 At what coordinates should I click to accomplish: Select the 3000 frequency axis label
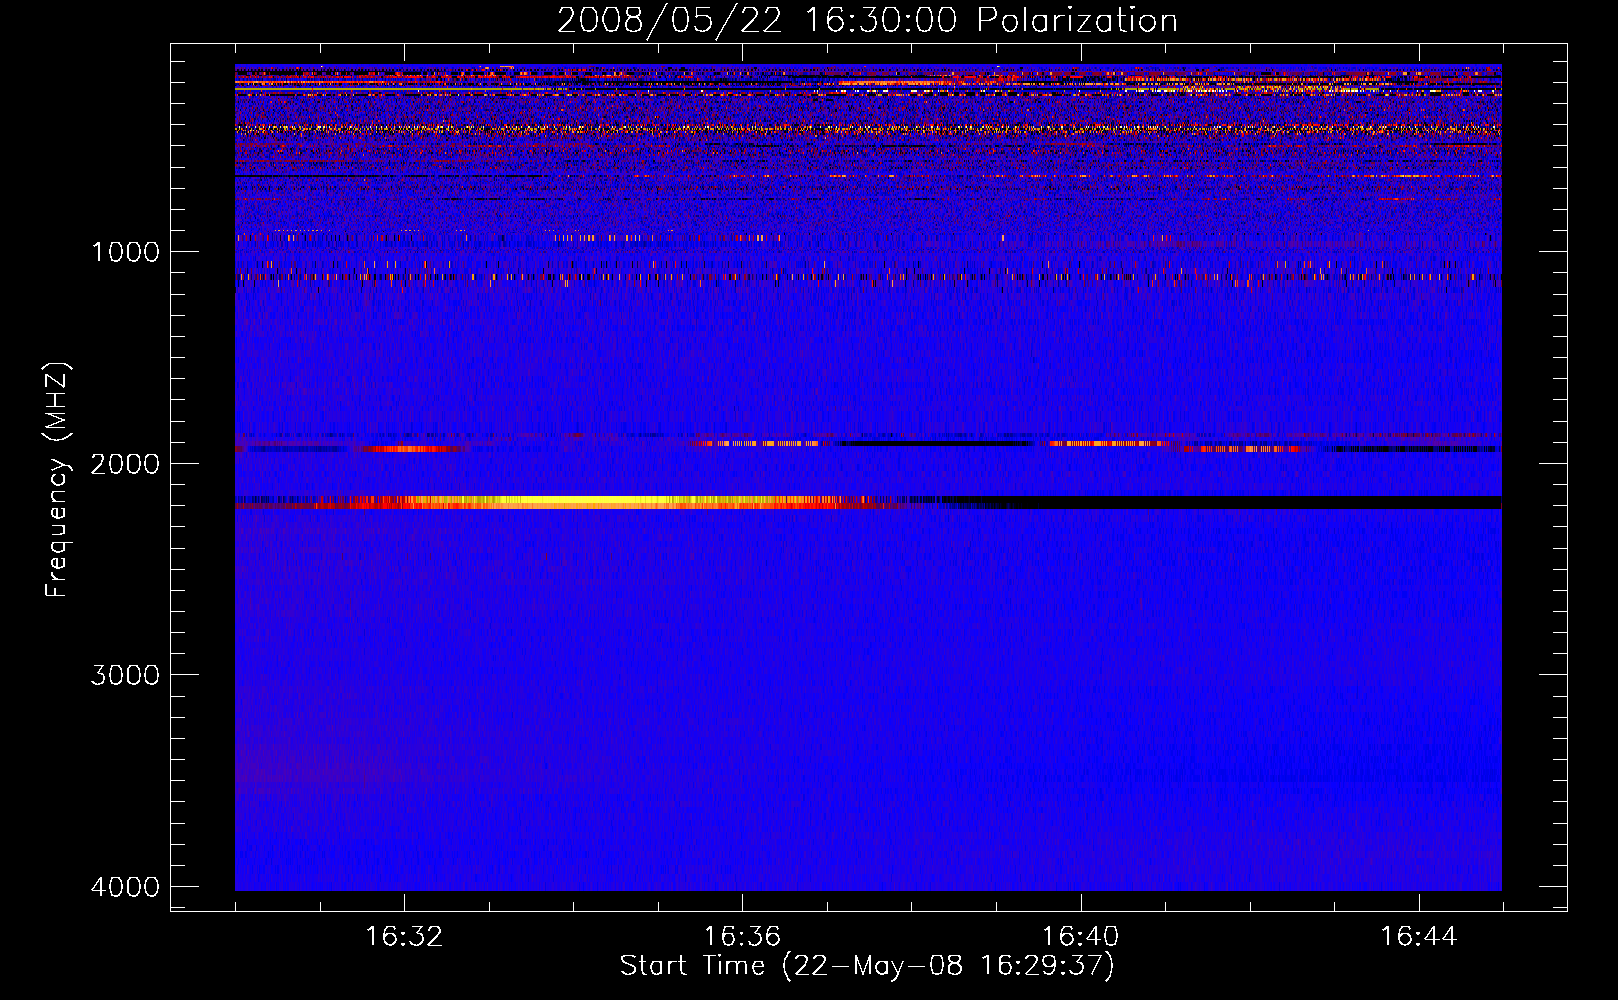[x=125, y=674]
